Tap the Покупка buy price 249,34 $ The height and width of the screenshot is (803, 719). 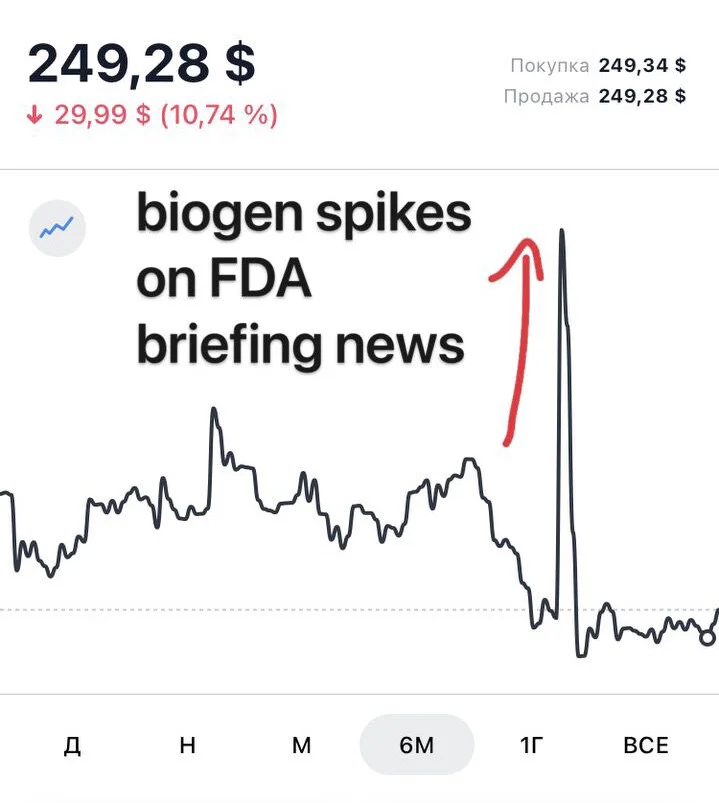coord(642,65)
